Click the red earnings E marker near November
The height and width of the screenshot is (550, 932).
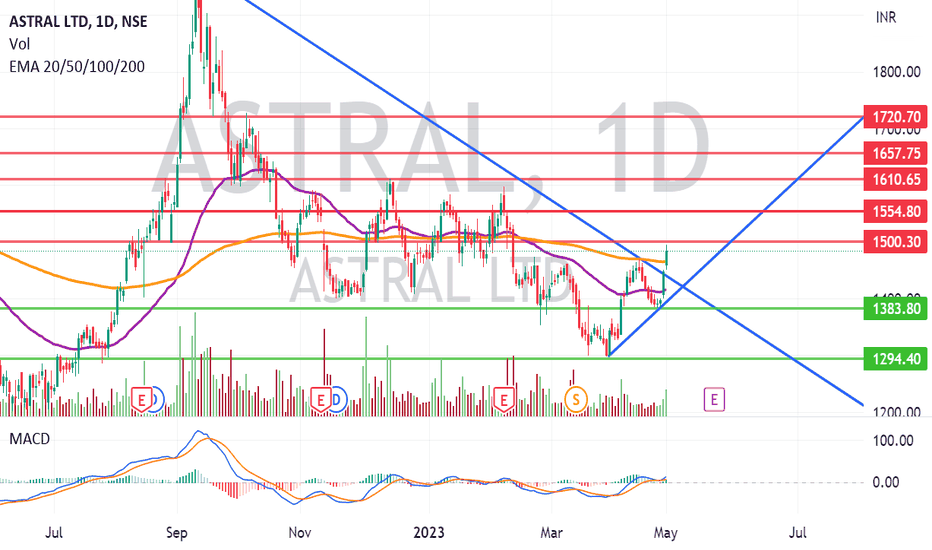(x=320, y=400)
